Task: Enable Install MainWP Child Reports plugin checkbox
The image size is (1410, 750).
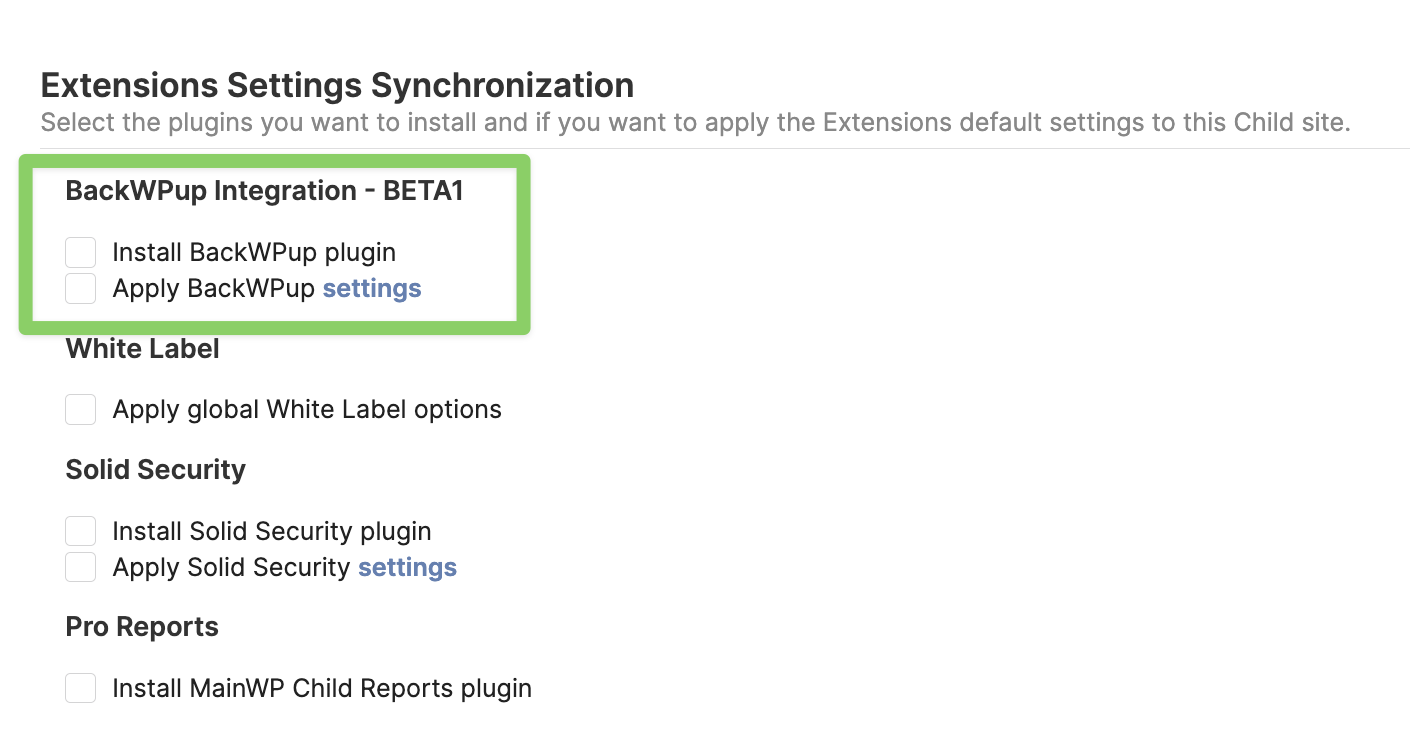Action: [80, 688]
